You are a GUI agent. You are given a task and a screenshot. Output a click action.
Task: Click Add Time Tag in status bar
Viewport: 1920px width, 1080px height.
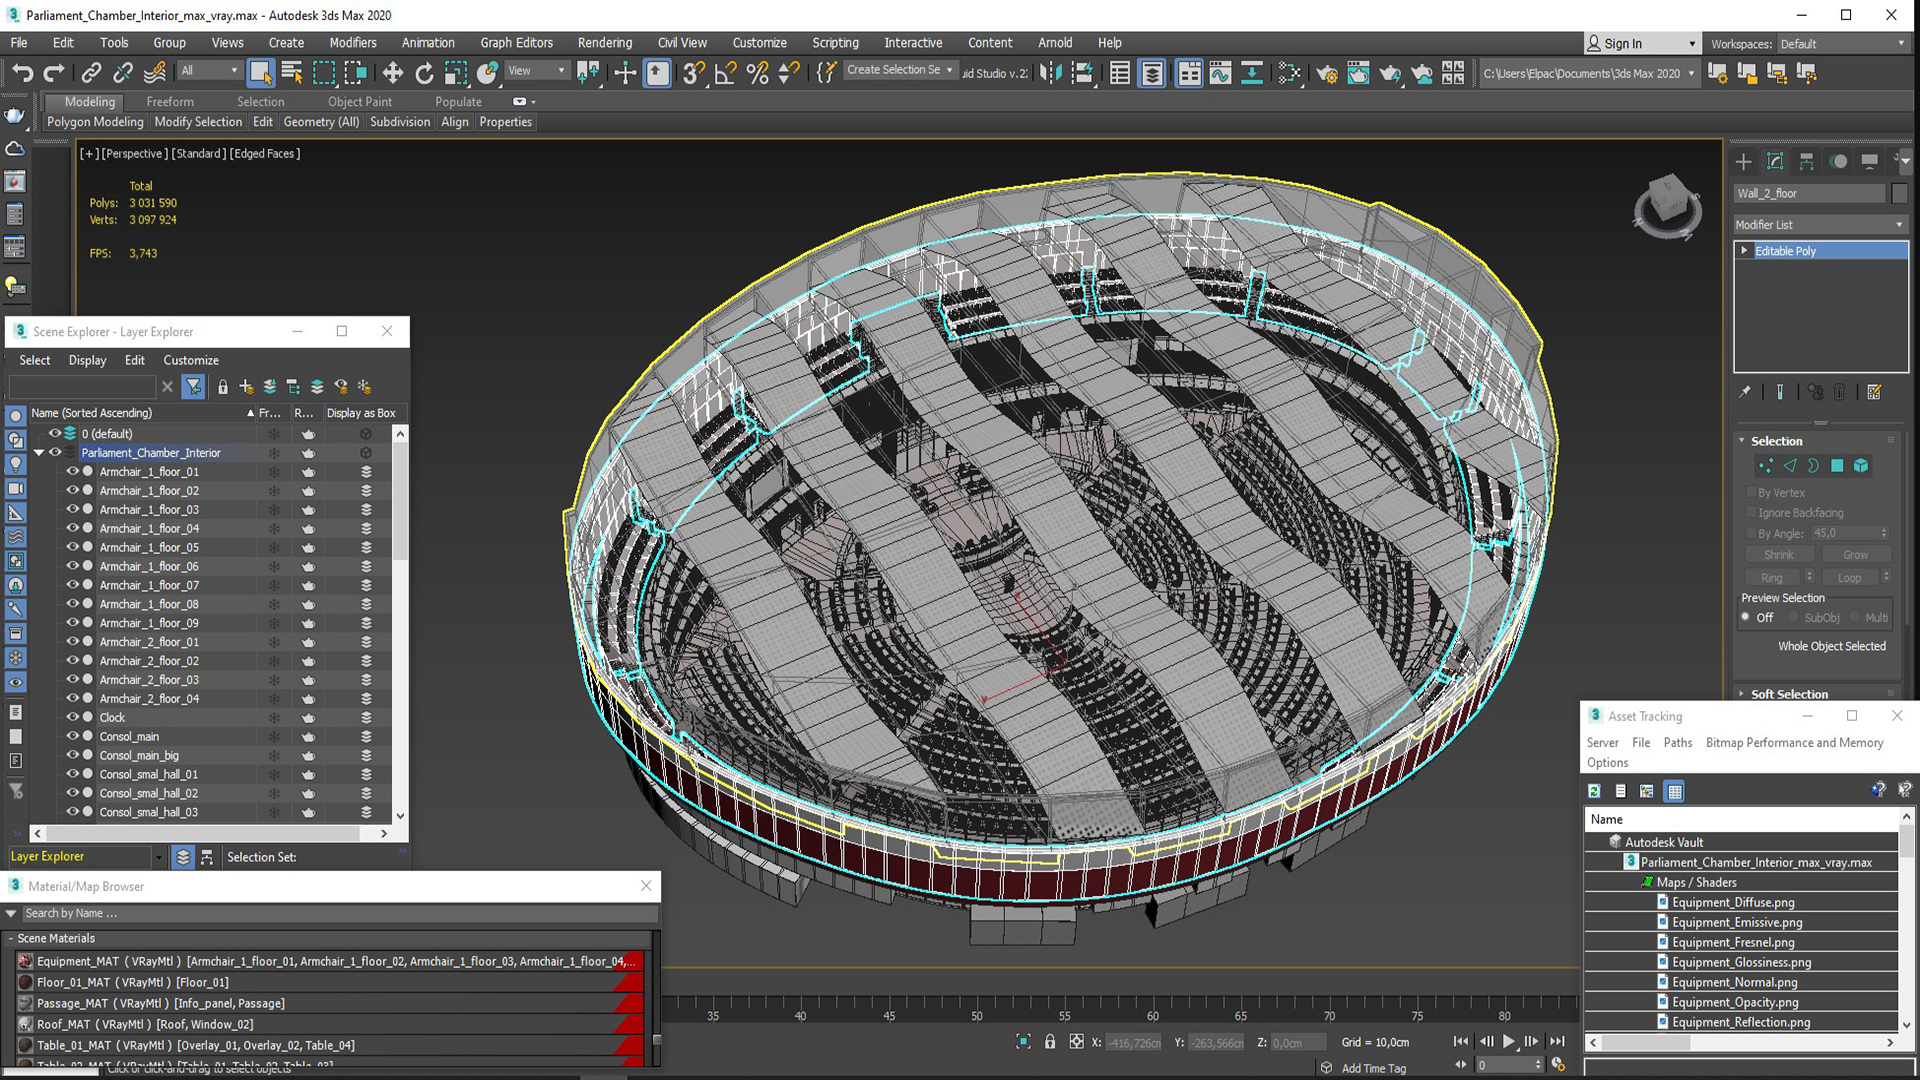coord(1373,1068)
